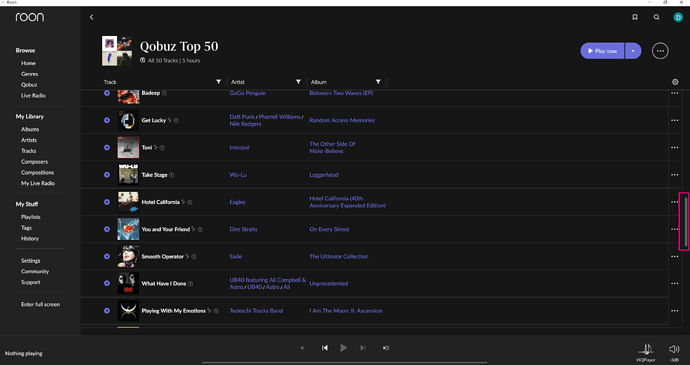Play the Take Stage track button

click(106, 175)
